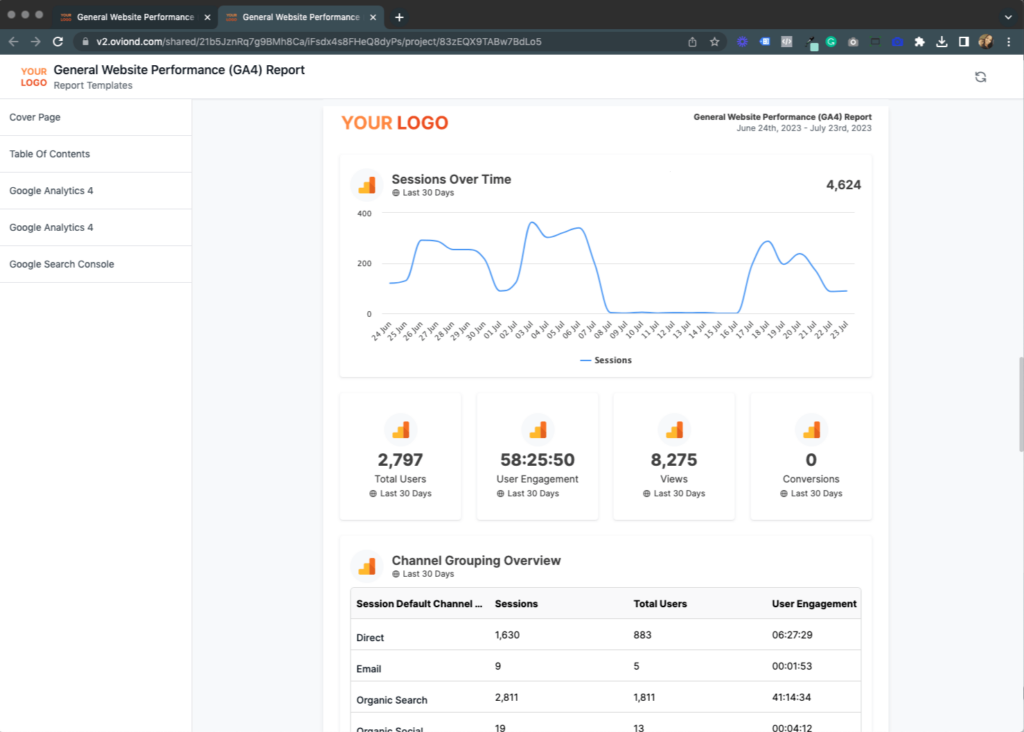
Task: Go to Table Of Contents section
Action: 95,154
